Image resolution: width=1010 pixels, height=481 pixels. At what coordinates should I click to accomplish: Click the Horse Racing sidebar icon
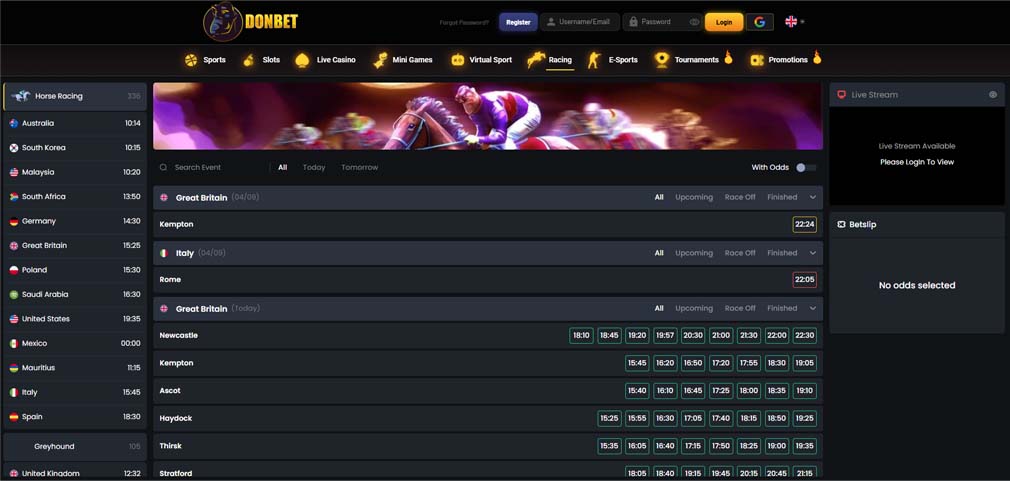pyautogui.click(x=21, y=96)
